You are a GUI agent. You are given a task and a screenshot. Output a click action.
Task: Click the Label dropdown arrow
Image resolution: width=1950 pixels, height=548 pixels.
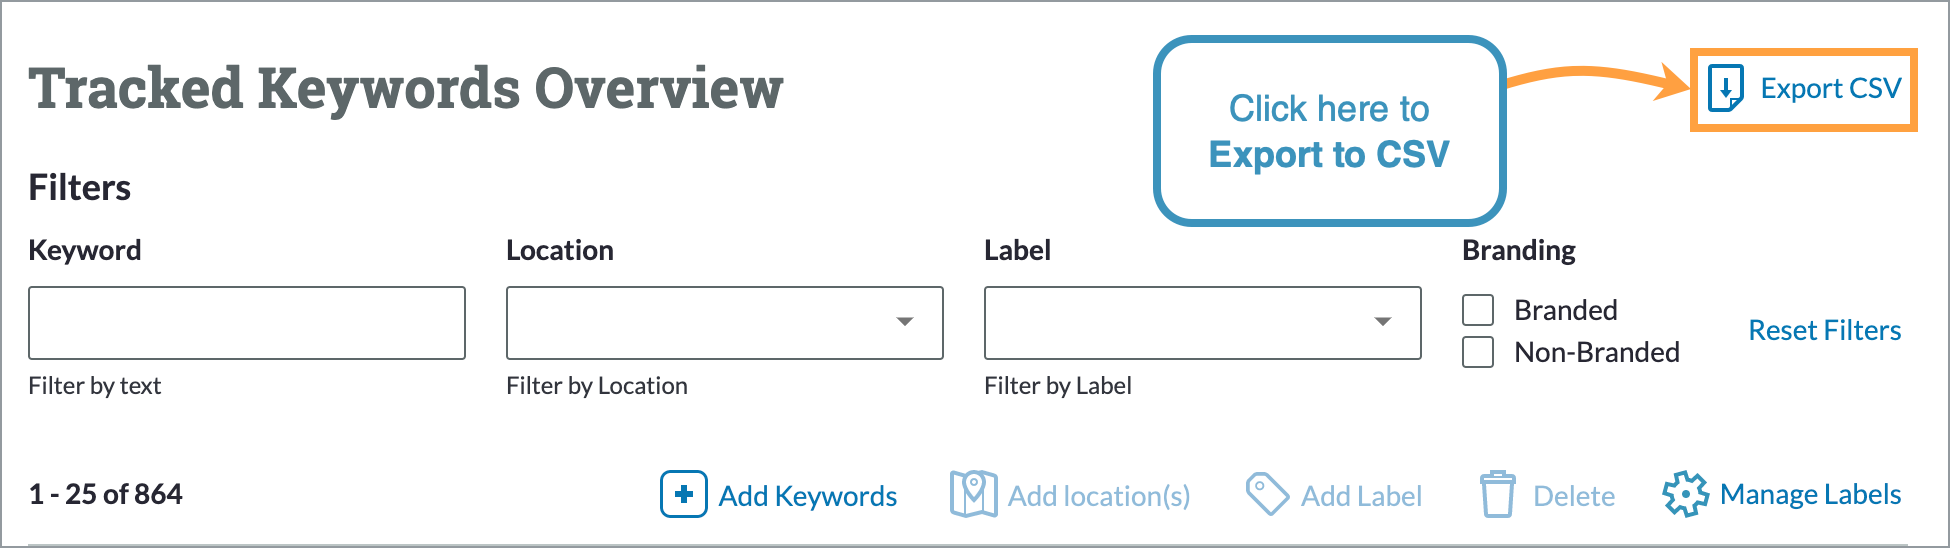[x=1383, y=322]
